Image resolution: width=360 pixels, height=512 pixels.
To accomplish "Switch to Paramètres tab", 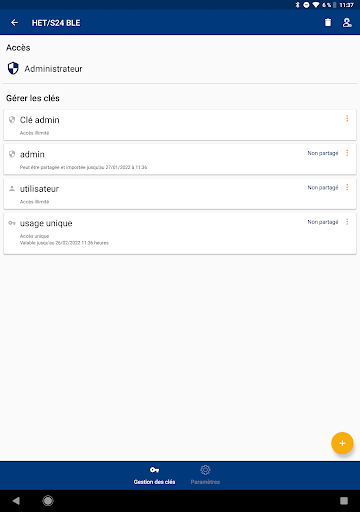I will pos(205,475).
